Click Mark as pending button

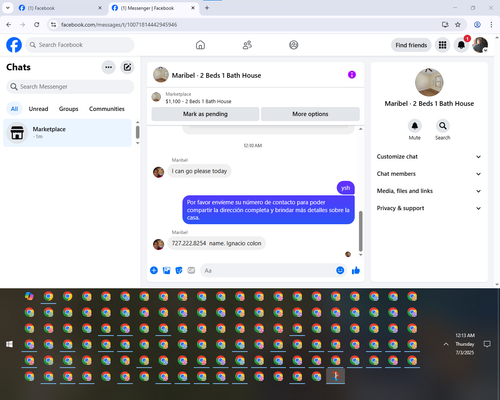pyautogui.click(x=205, y=114)
